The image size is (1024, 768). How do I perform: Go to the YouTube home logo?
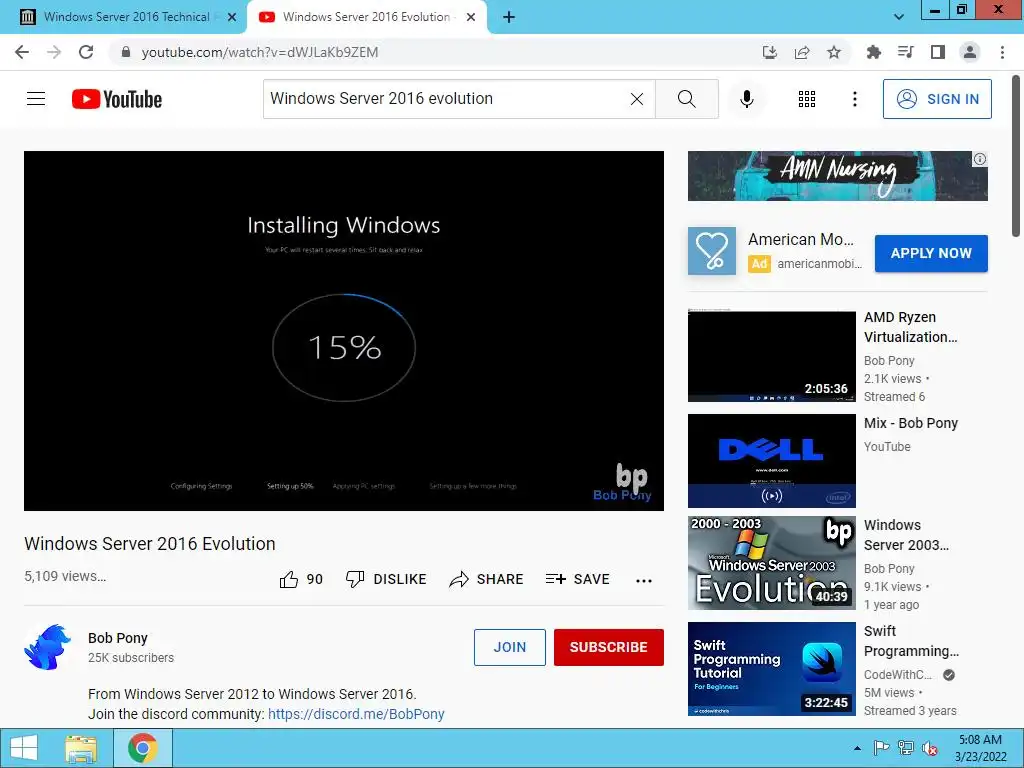pyautogui.click(x=117, y=99)
